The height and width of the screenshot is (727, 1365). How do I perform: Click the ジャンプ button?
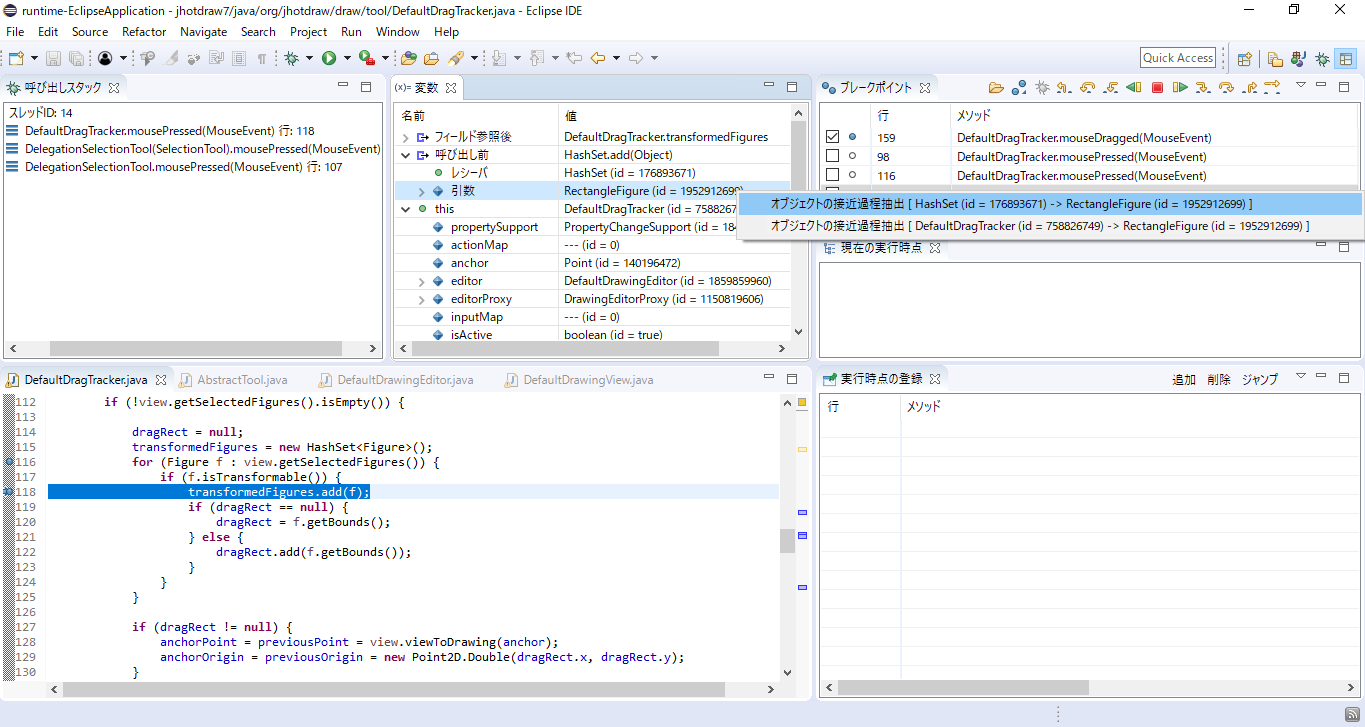pyautogui.click(x=1260, y=380)
